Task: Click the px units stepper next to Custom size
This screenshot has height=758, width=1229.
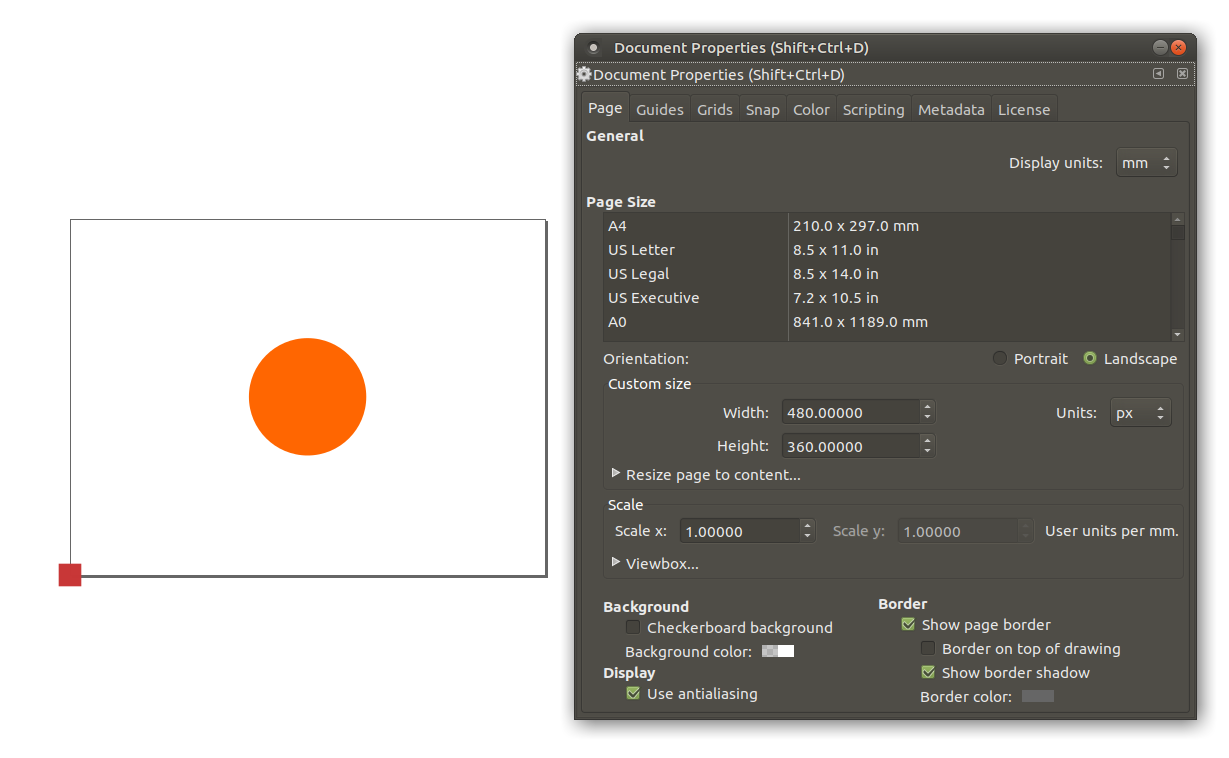Action: point(1160,411)
